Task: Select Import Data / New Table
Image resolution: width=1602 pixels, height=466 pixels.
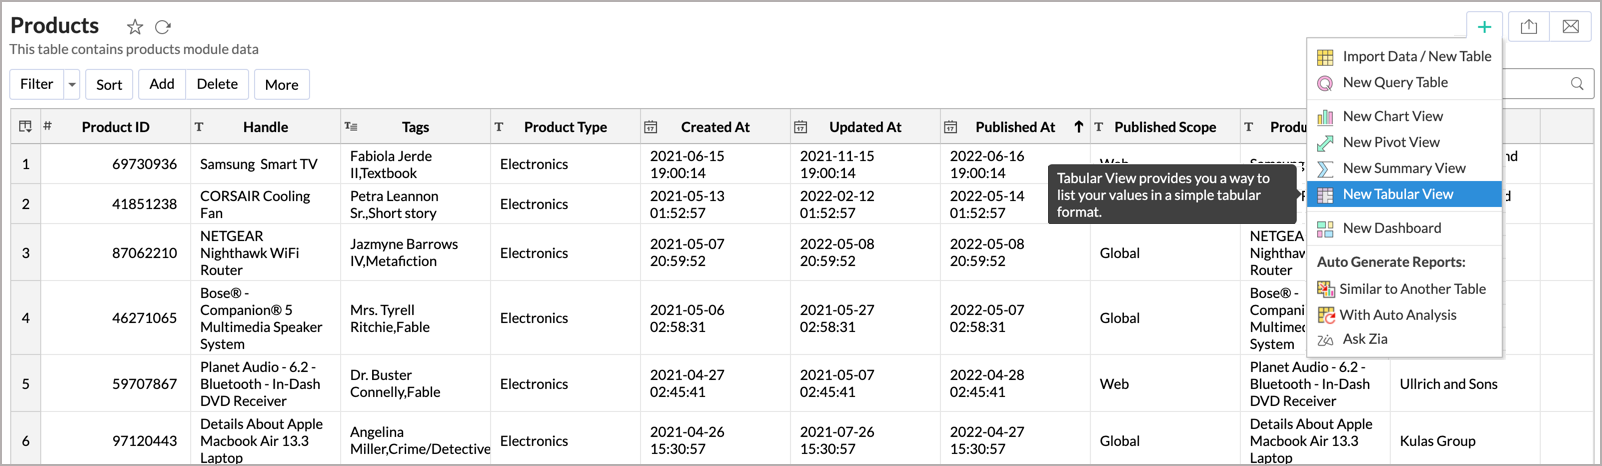Action: pos(1416,57)
